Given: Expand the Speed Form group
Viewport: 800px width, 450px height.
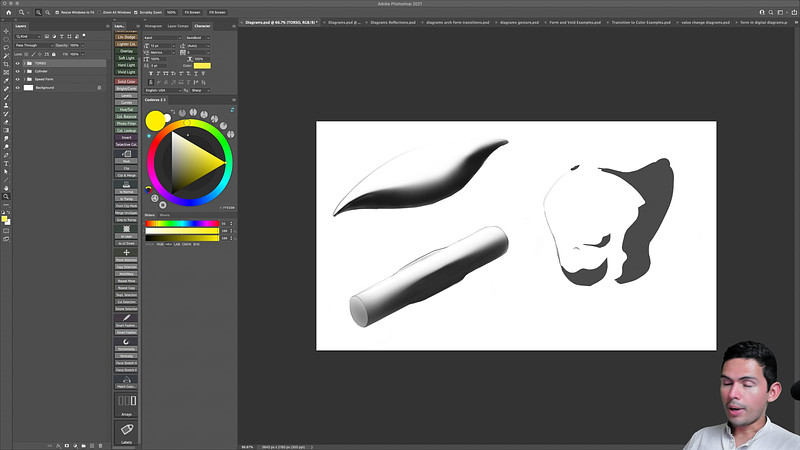Looking at the screenshot, I should [24, 79].
